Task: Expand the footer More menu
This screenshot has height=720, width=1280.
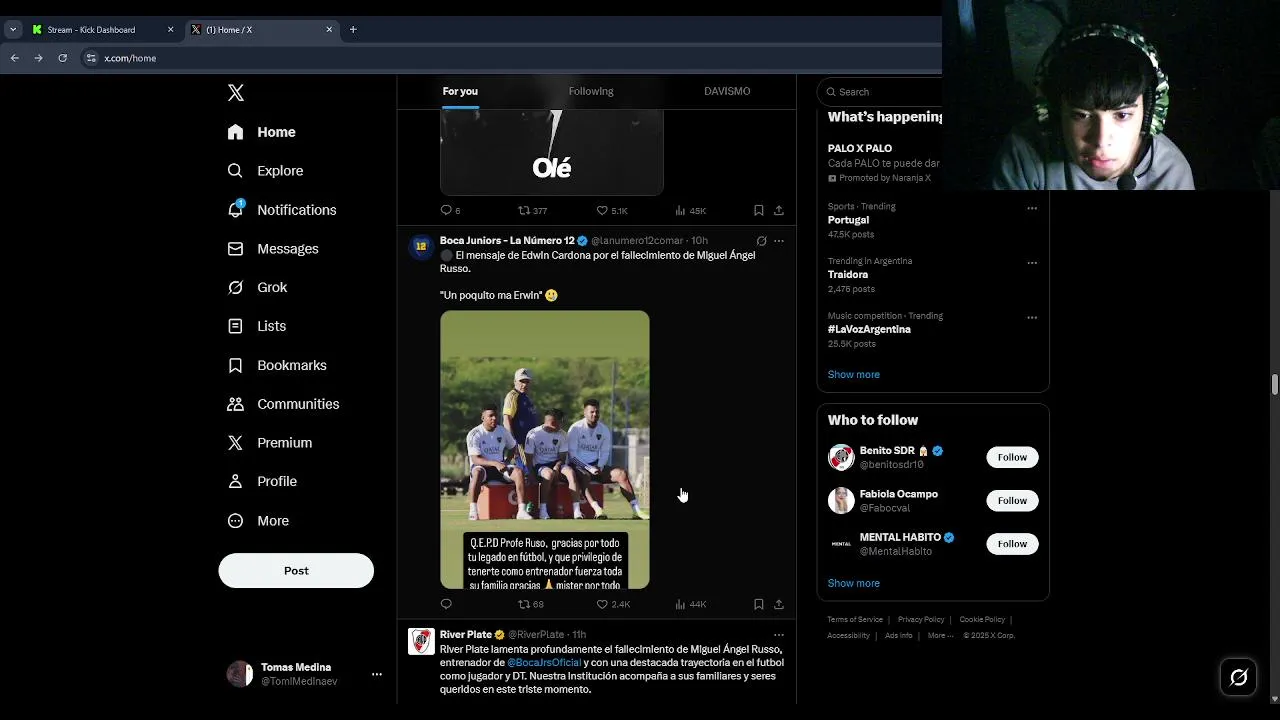Action: [x=939, y=636]
